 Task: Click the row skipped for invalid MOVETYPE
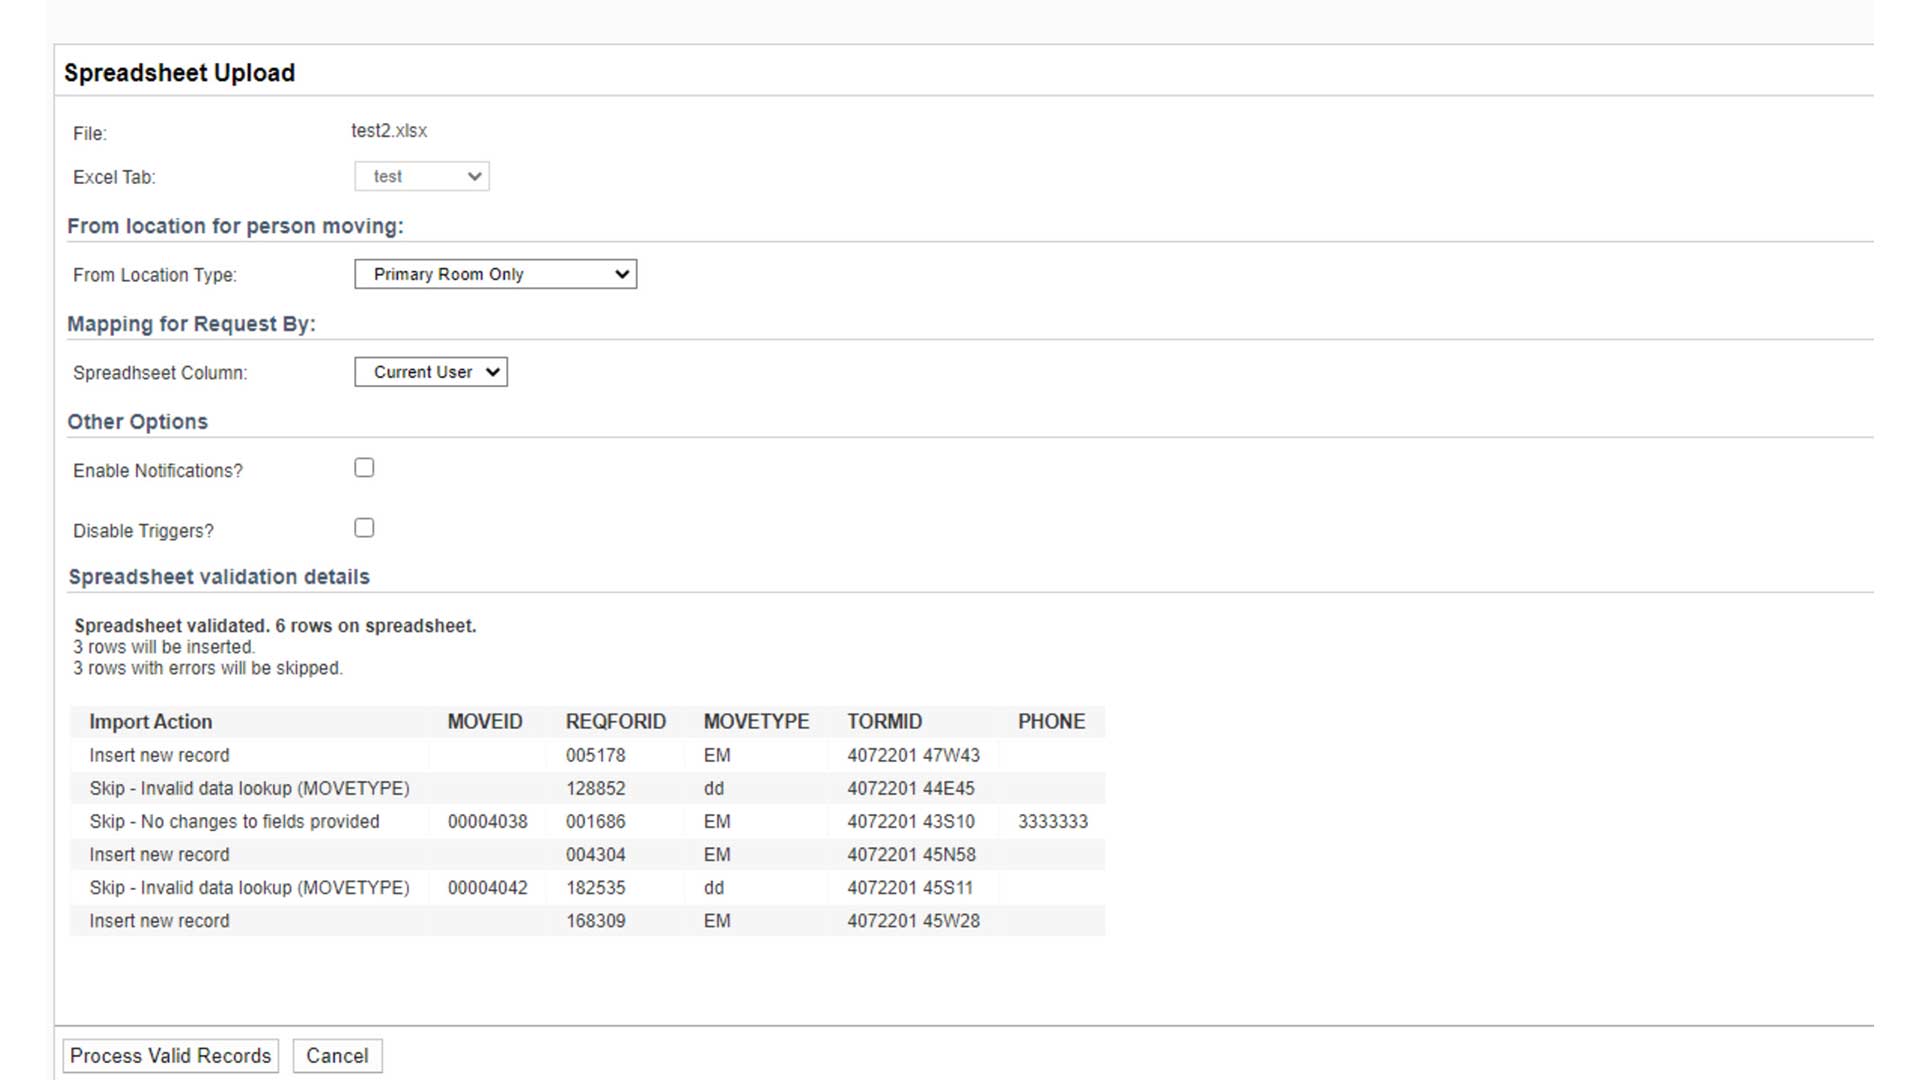pyautogui.click(x=249, y=788)
